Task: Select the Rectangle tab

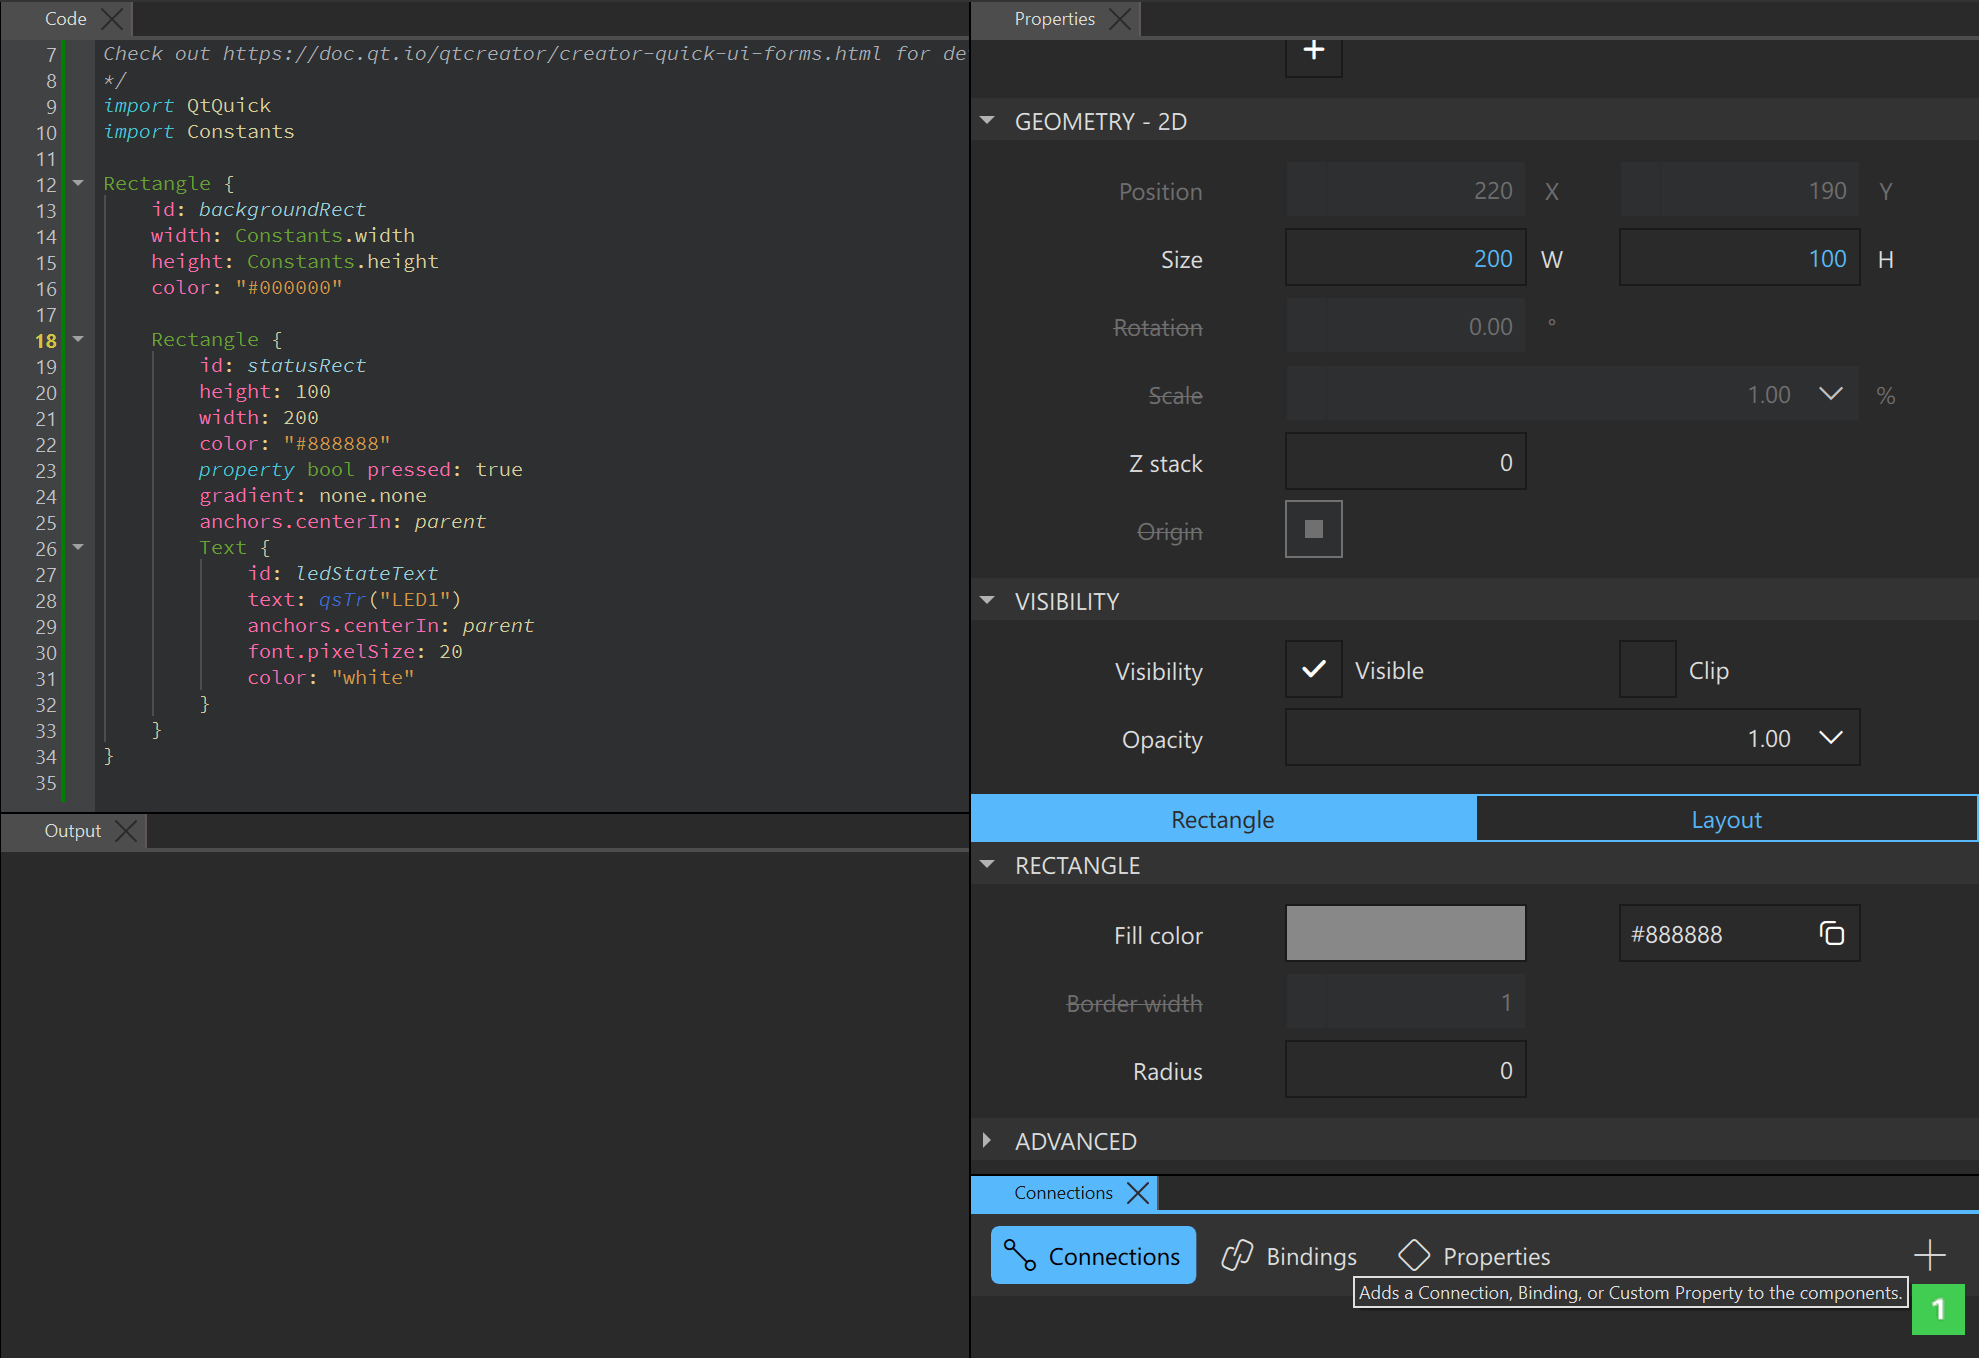Action: [1222, 819]
